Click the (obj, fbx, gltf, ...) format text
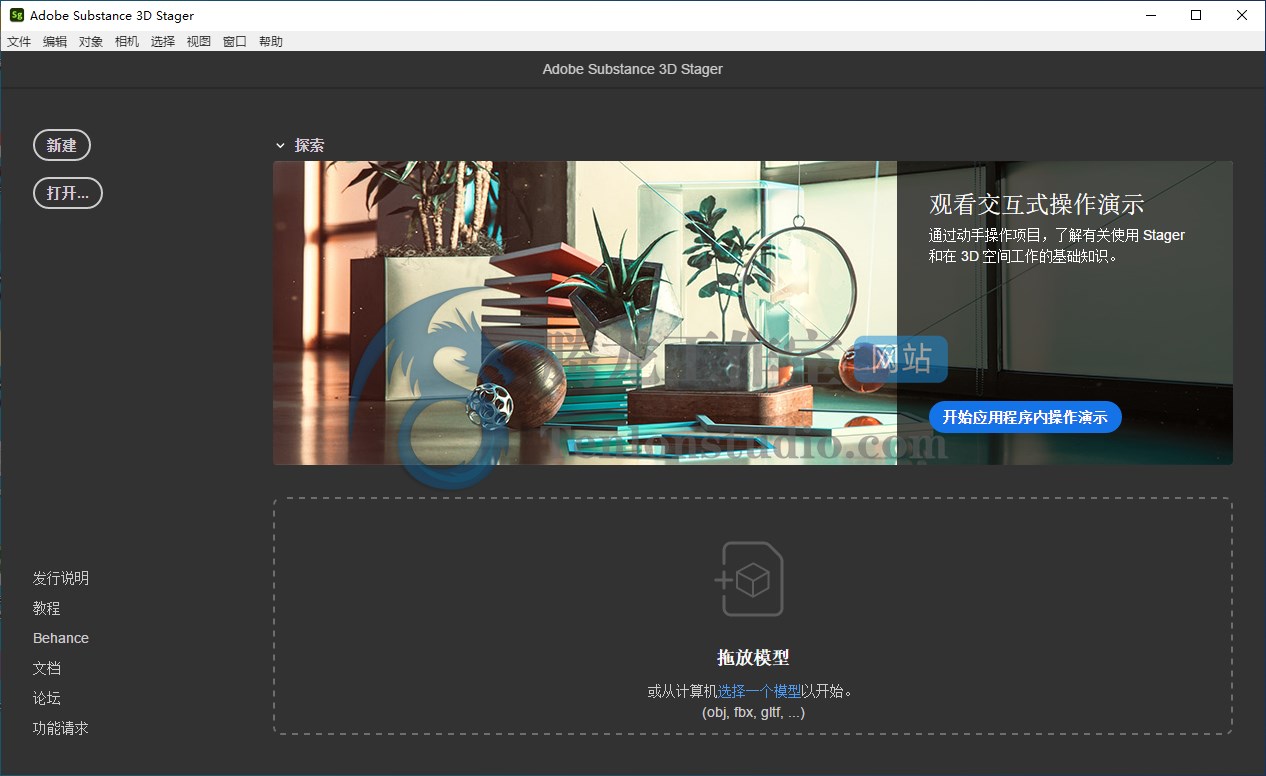The height and width of the screenshot is (776, 1266). point(753,712)
